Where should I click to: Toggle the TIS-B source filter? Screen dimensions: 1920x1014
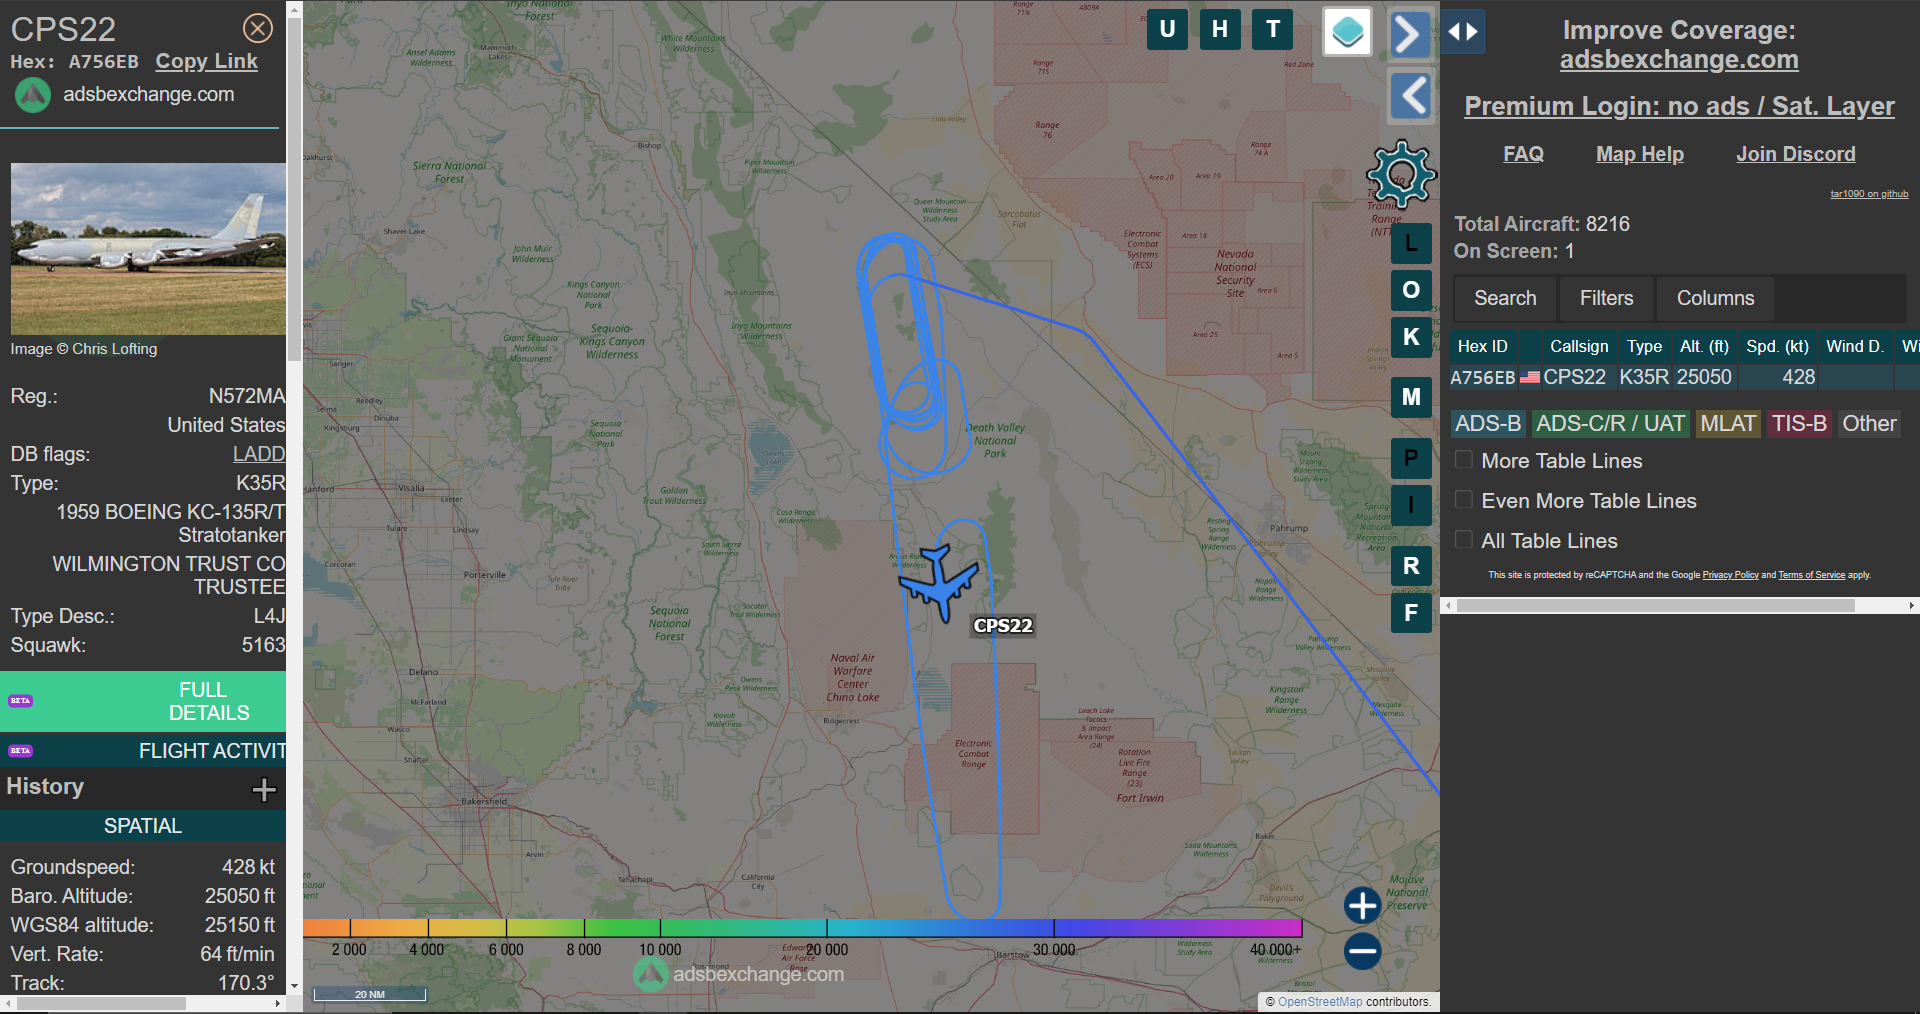coord(1799,424)
